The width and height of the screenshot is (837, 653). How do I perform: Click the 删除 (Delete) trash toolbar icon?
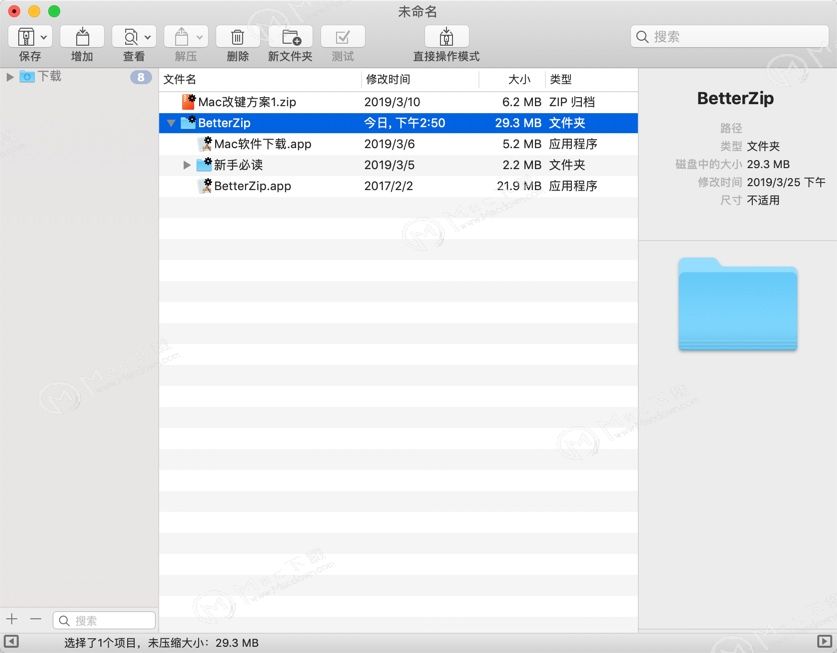[x=238, y=37]
